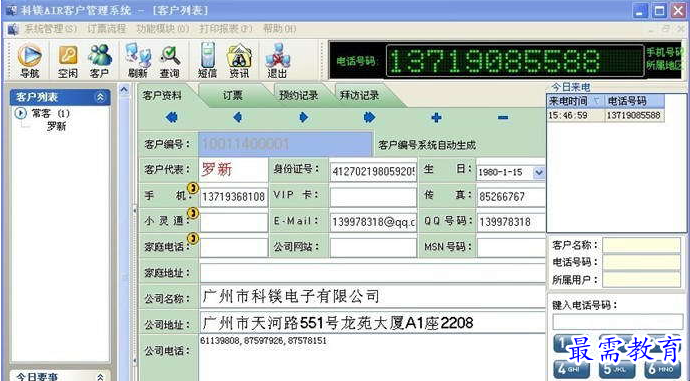Switch to the 客户资料 tab
Viewport: 690px width, 381px height.
point(162,95)
